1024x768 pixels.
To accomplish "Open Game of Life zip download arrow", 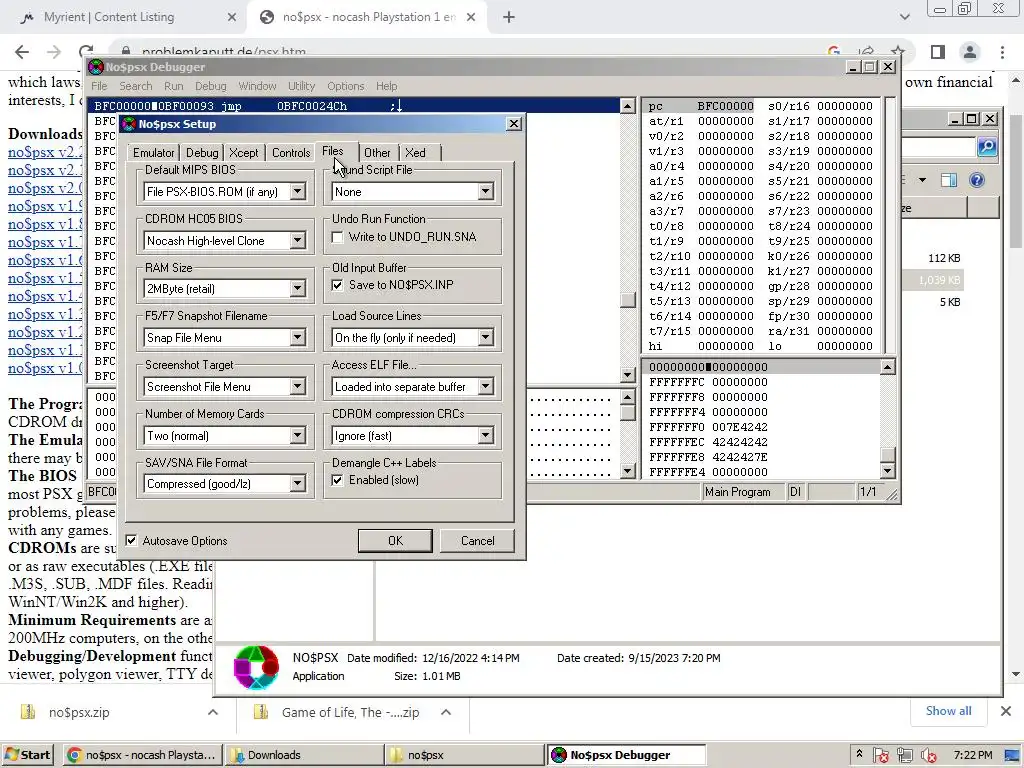I will click(446, 712).
